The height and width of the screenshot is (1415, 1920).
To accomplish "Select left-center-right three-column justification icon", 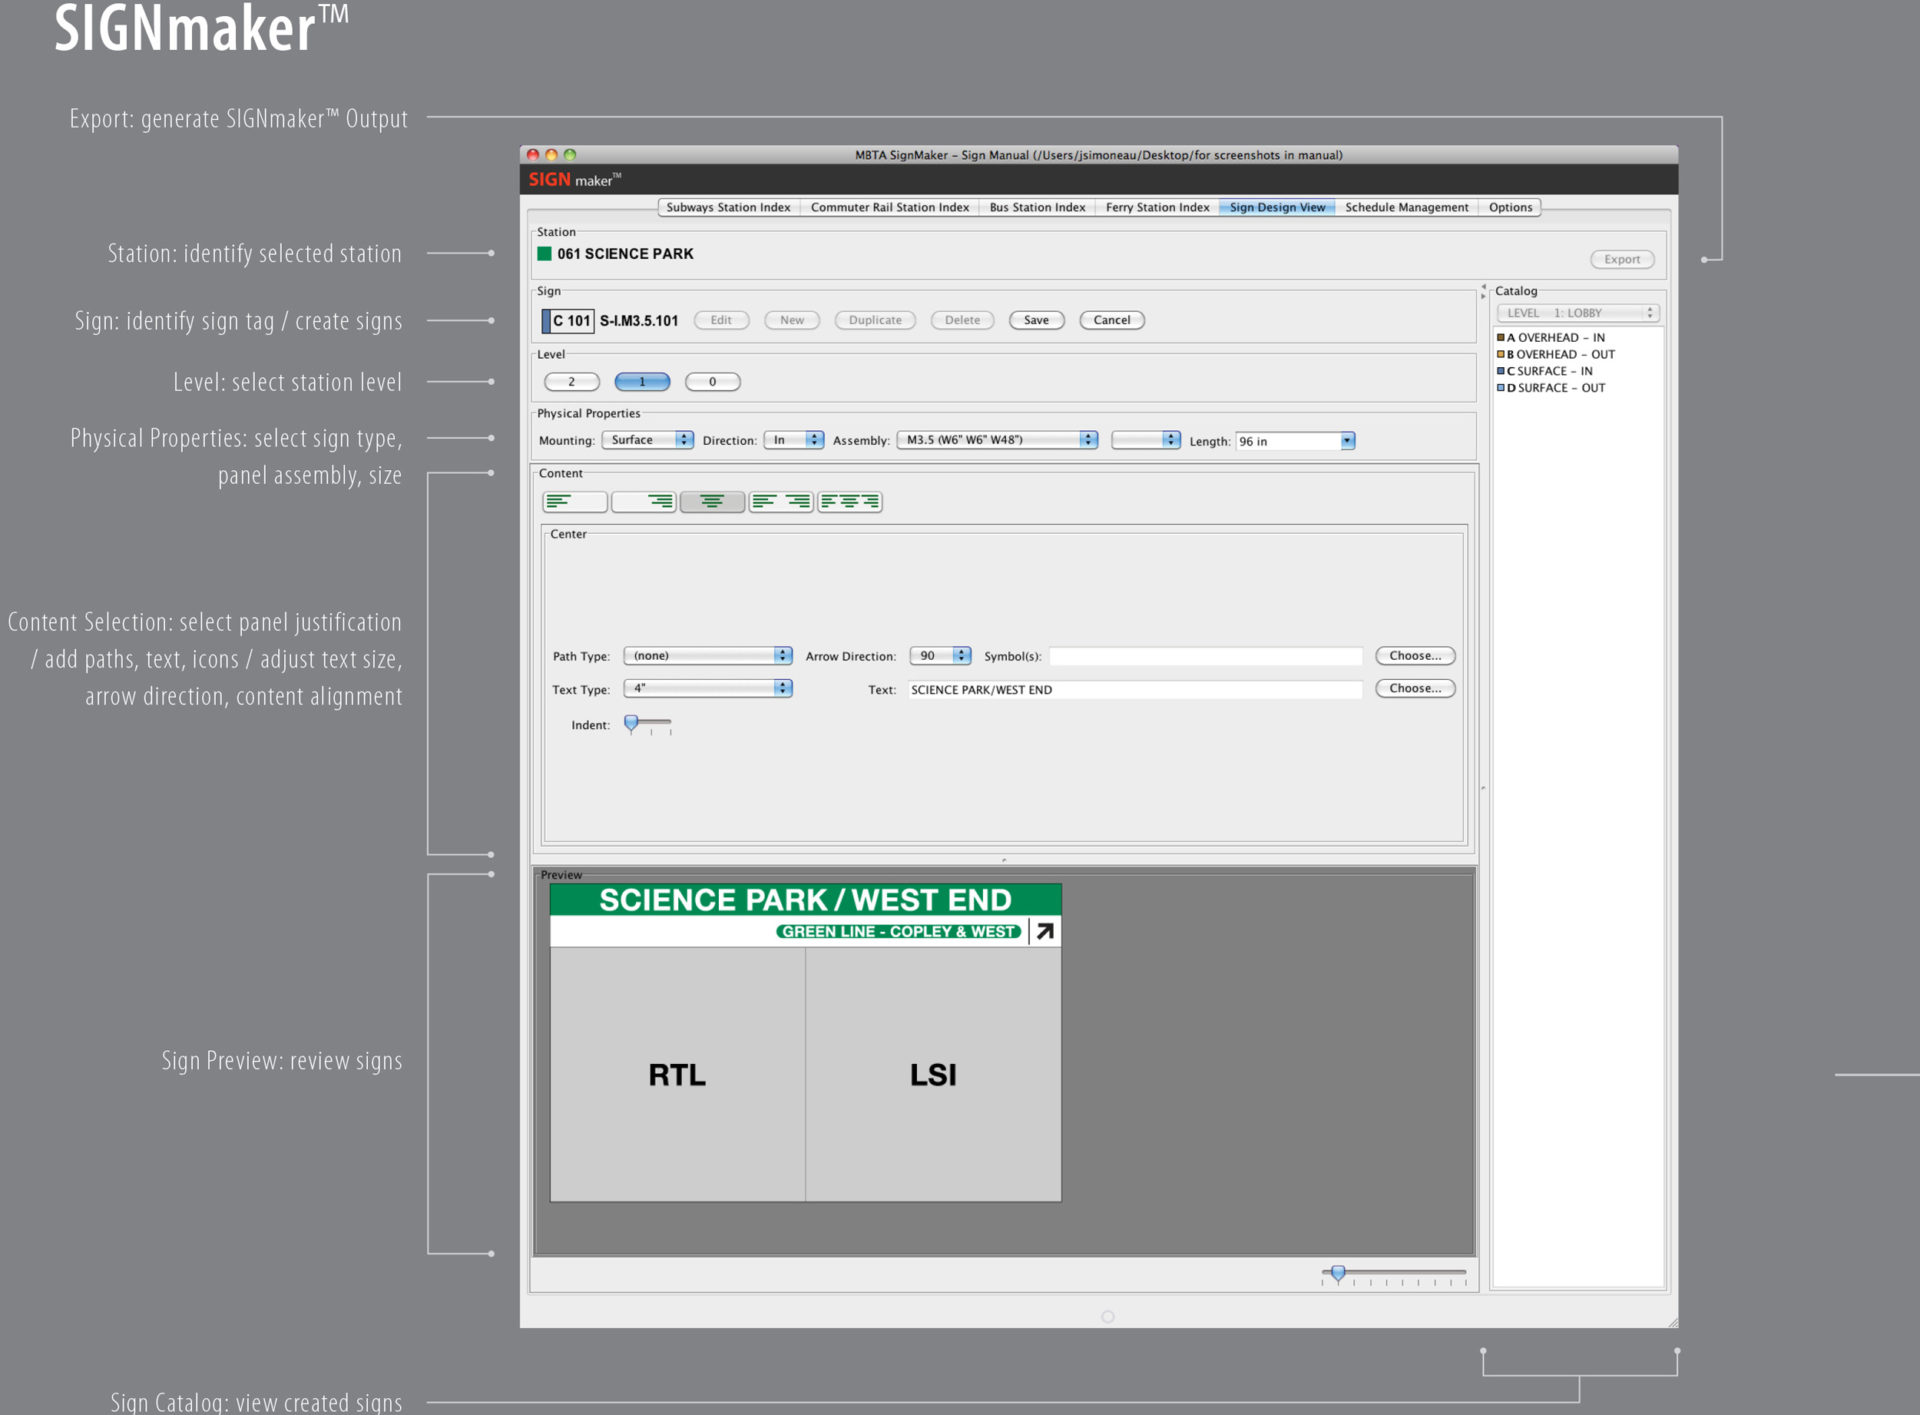I will click(850, 502).
